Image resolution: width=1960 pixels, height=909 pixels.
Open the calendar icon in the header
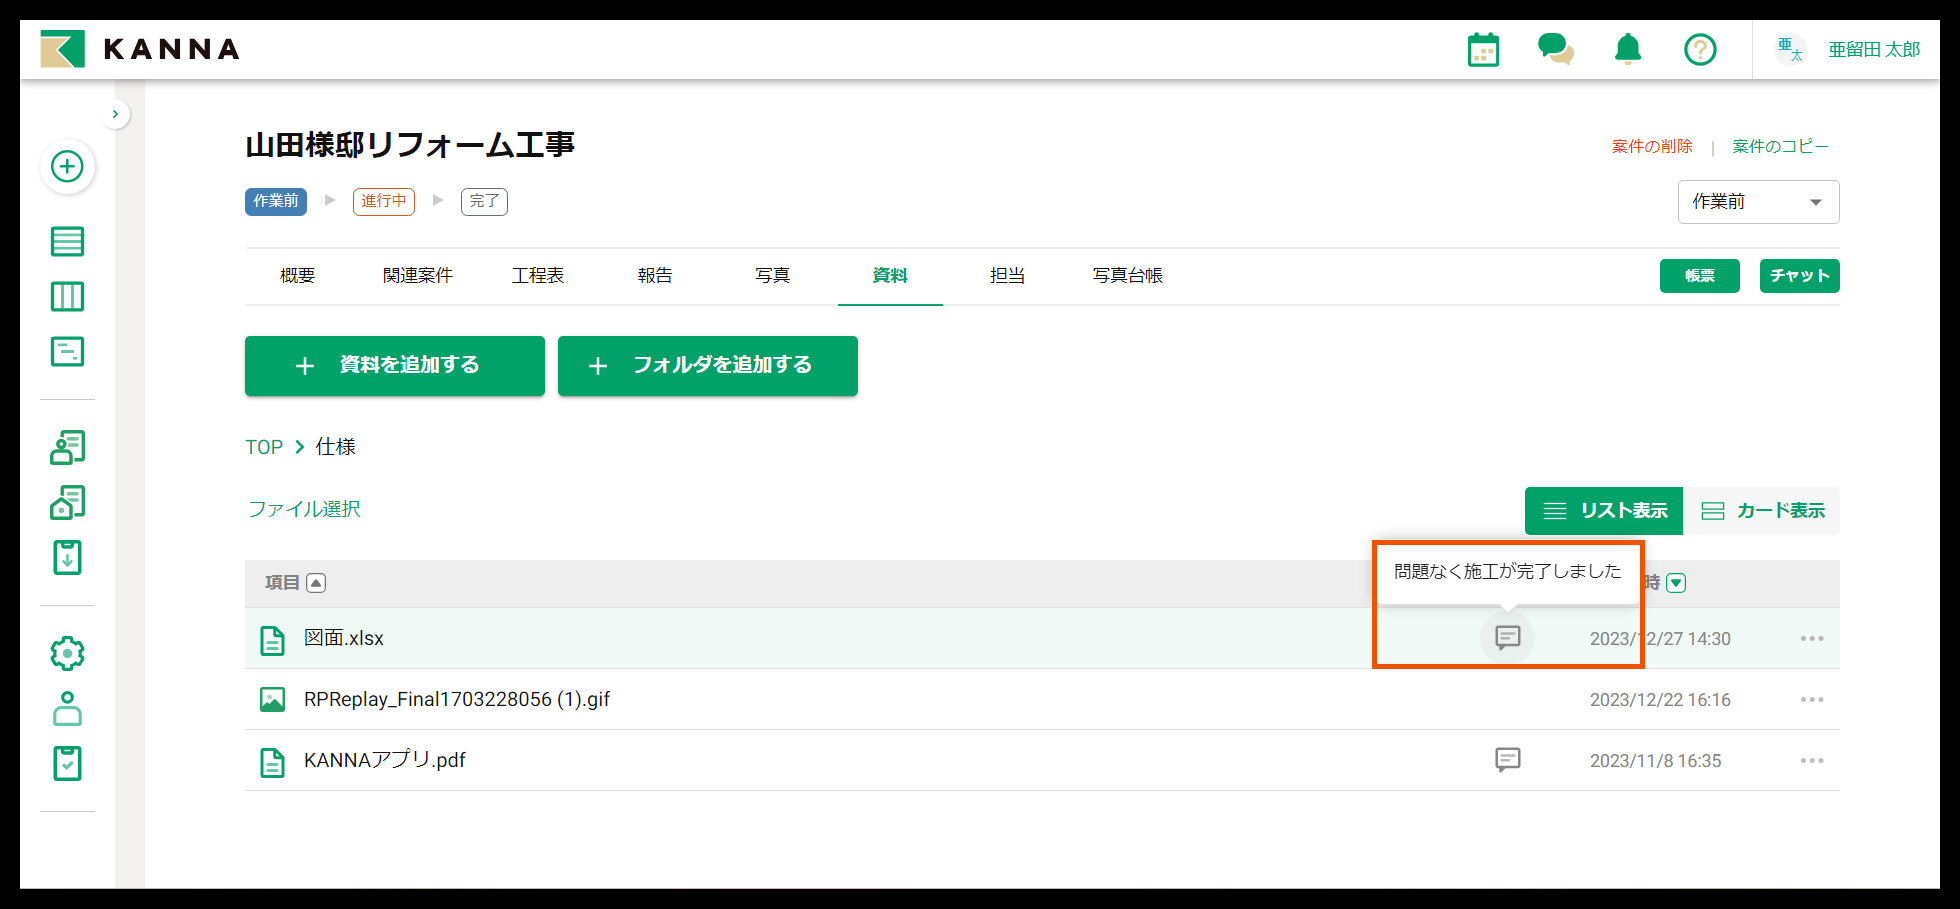(x=1483, y=48)
